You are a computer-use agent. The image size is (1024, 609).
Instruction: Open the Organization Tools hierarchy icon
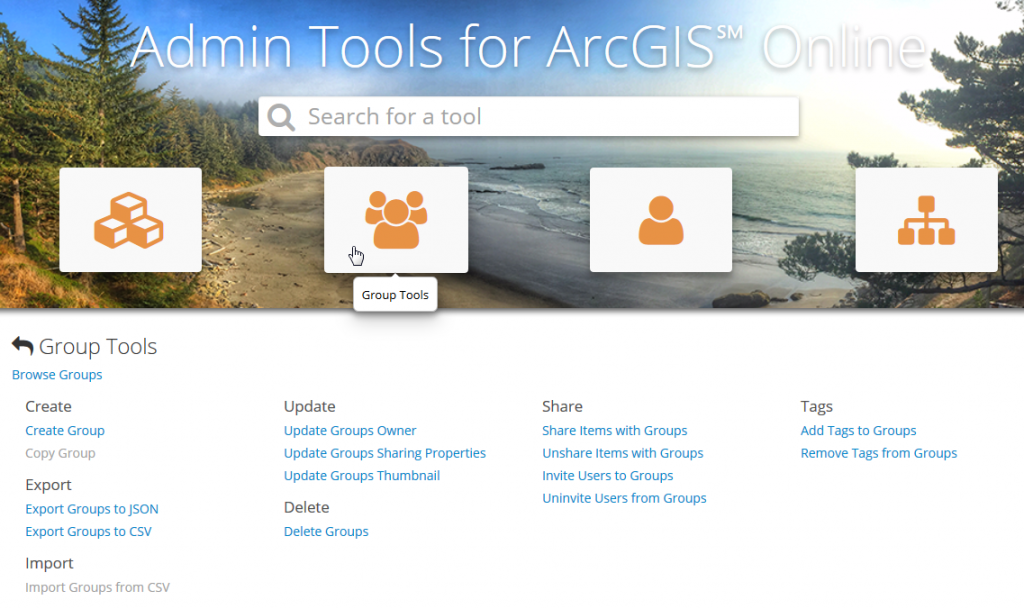(925, 218)
